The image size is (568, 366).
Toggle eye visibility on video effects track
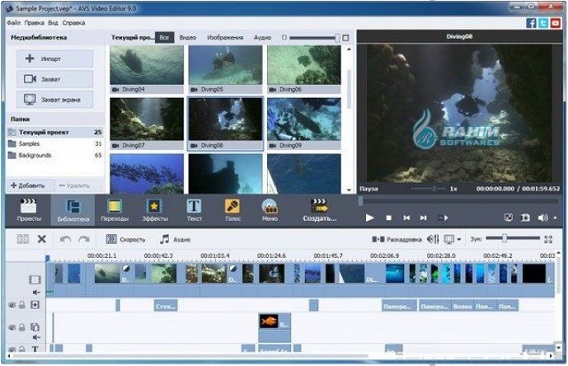click(12, 305)
